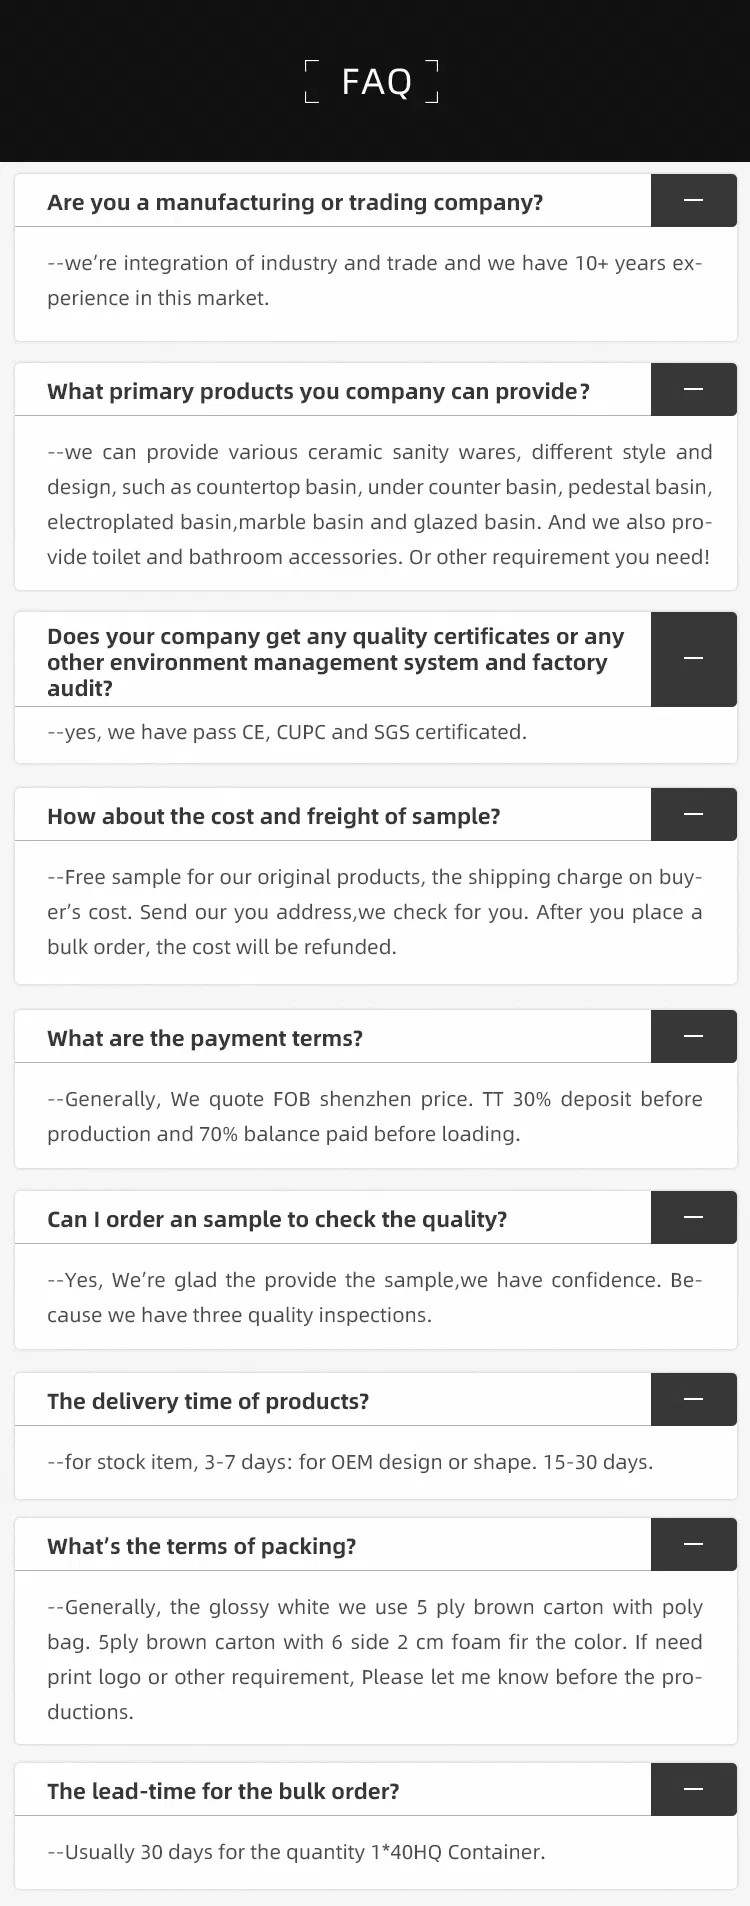Click question 'How about the cost and freight of sample?'

[x=273, y=816]
